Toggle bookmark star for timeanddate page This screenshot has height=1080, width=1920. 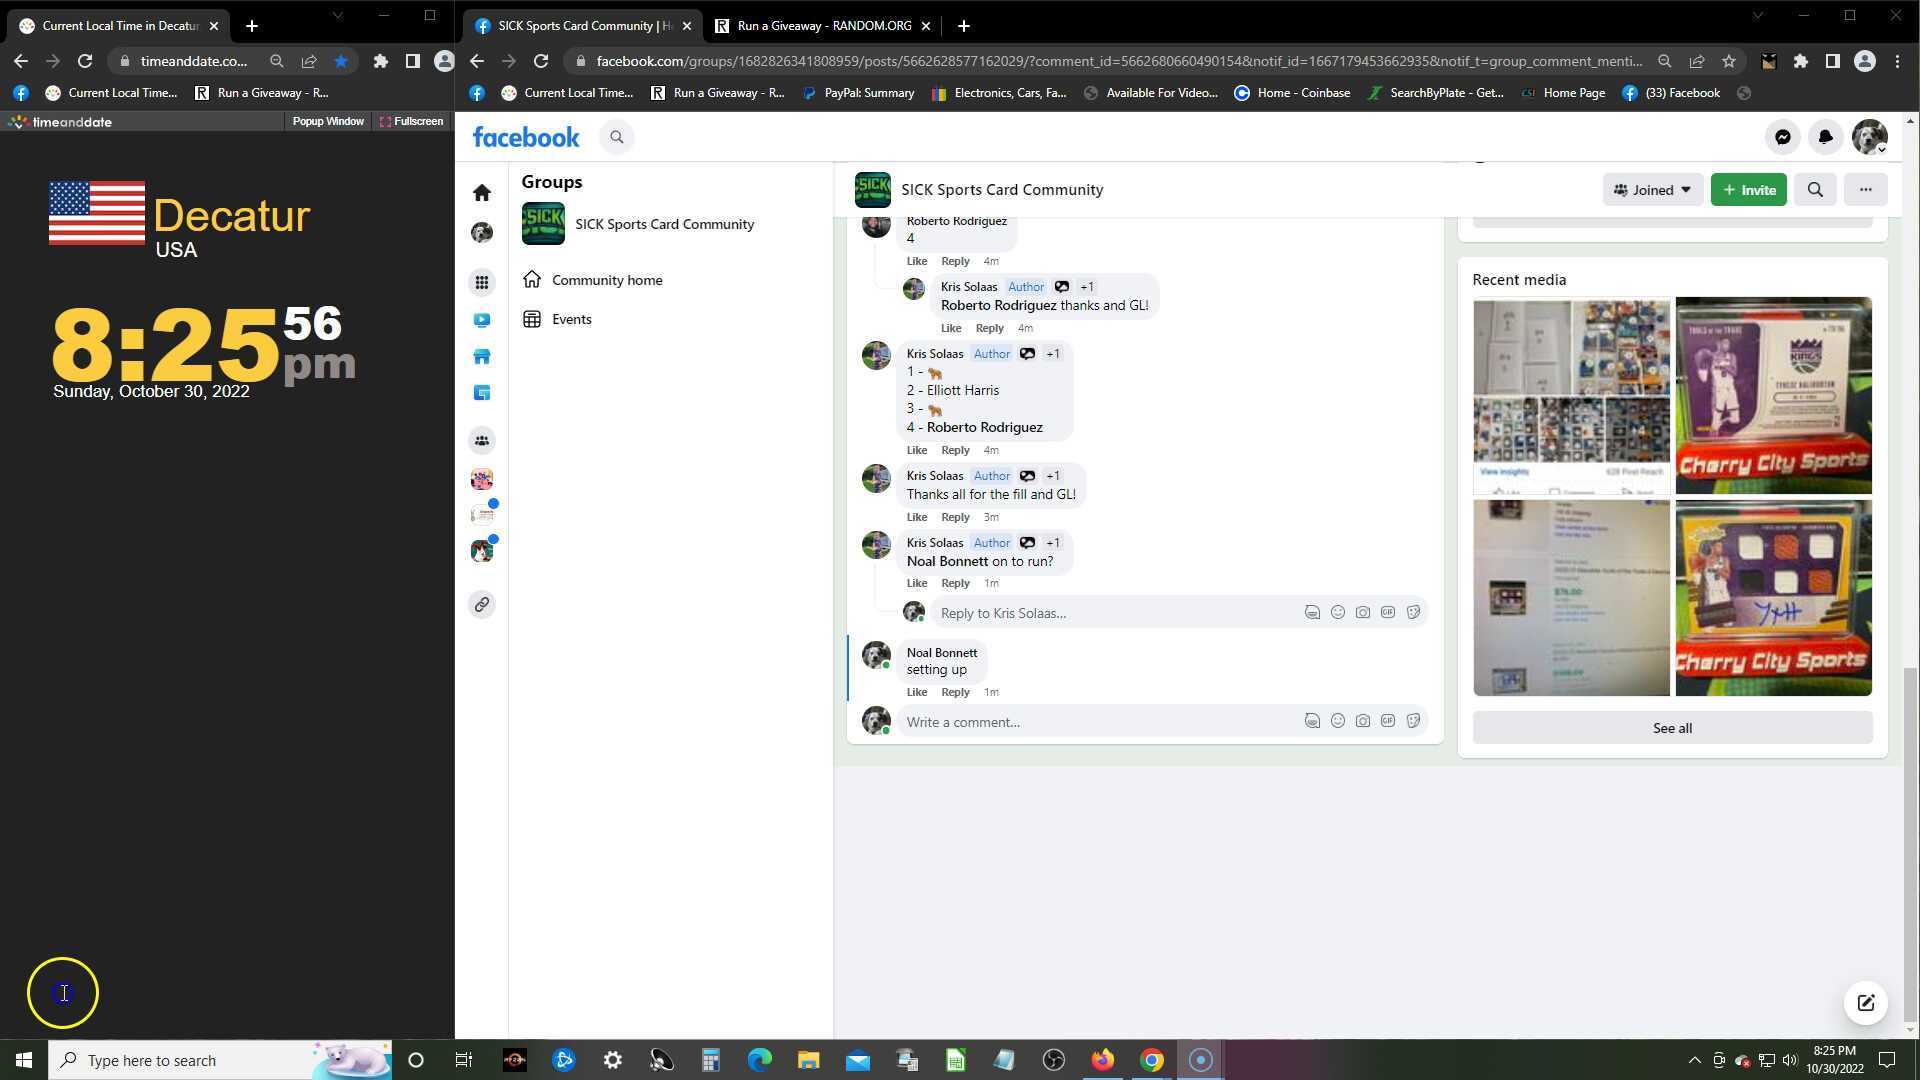pos(341,61)
